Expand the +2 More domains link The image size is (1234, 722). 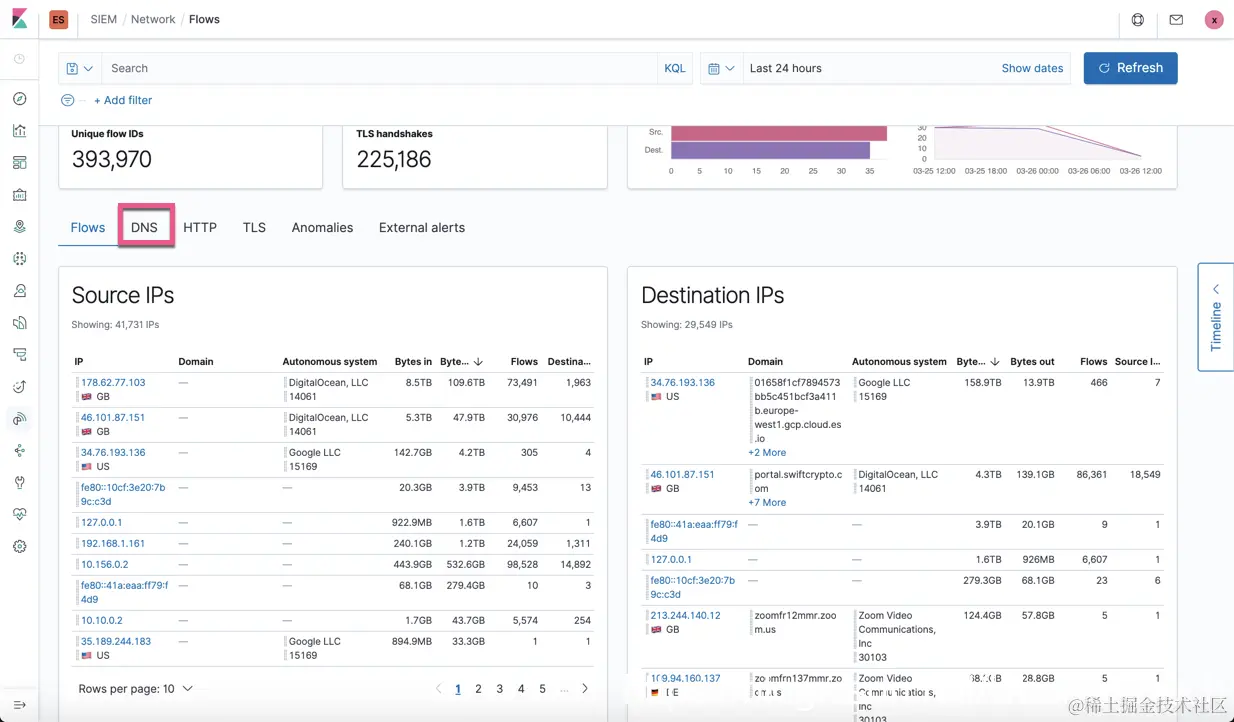pos(767,453)
